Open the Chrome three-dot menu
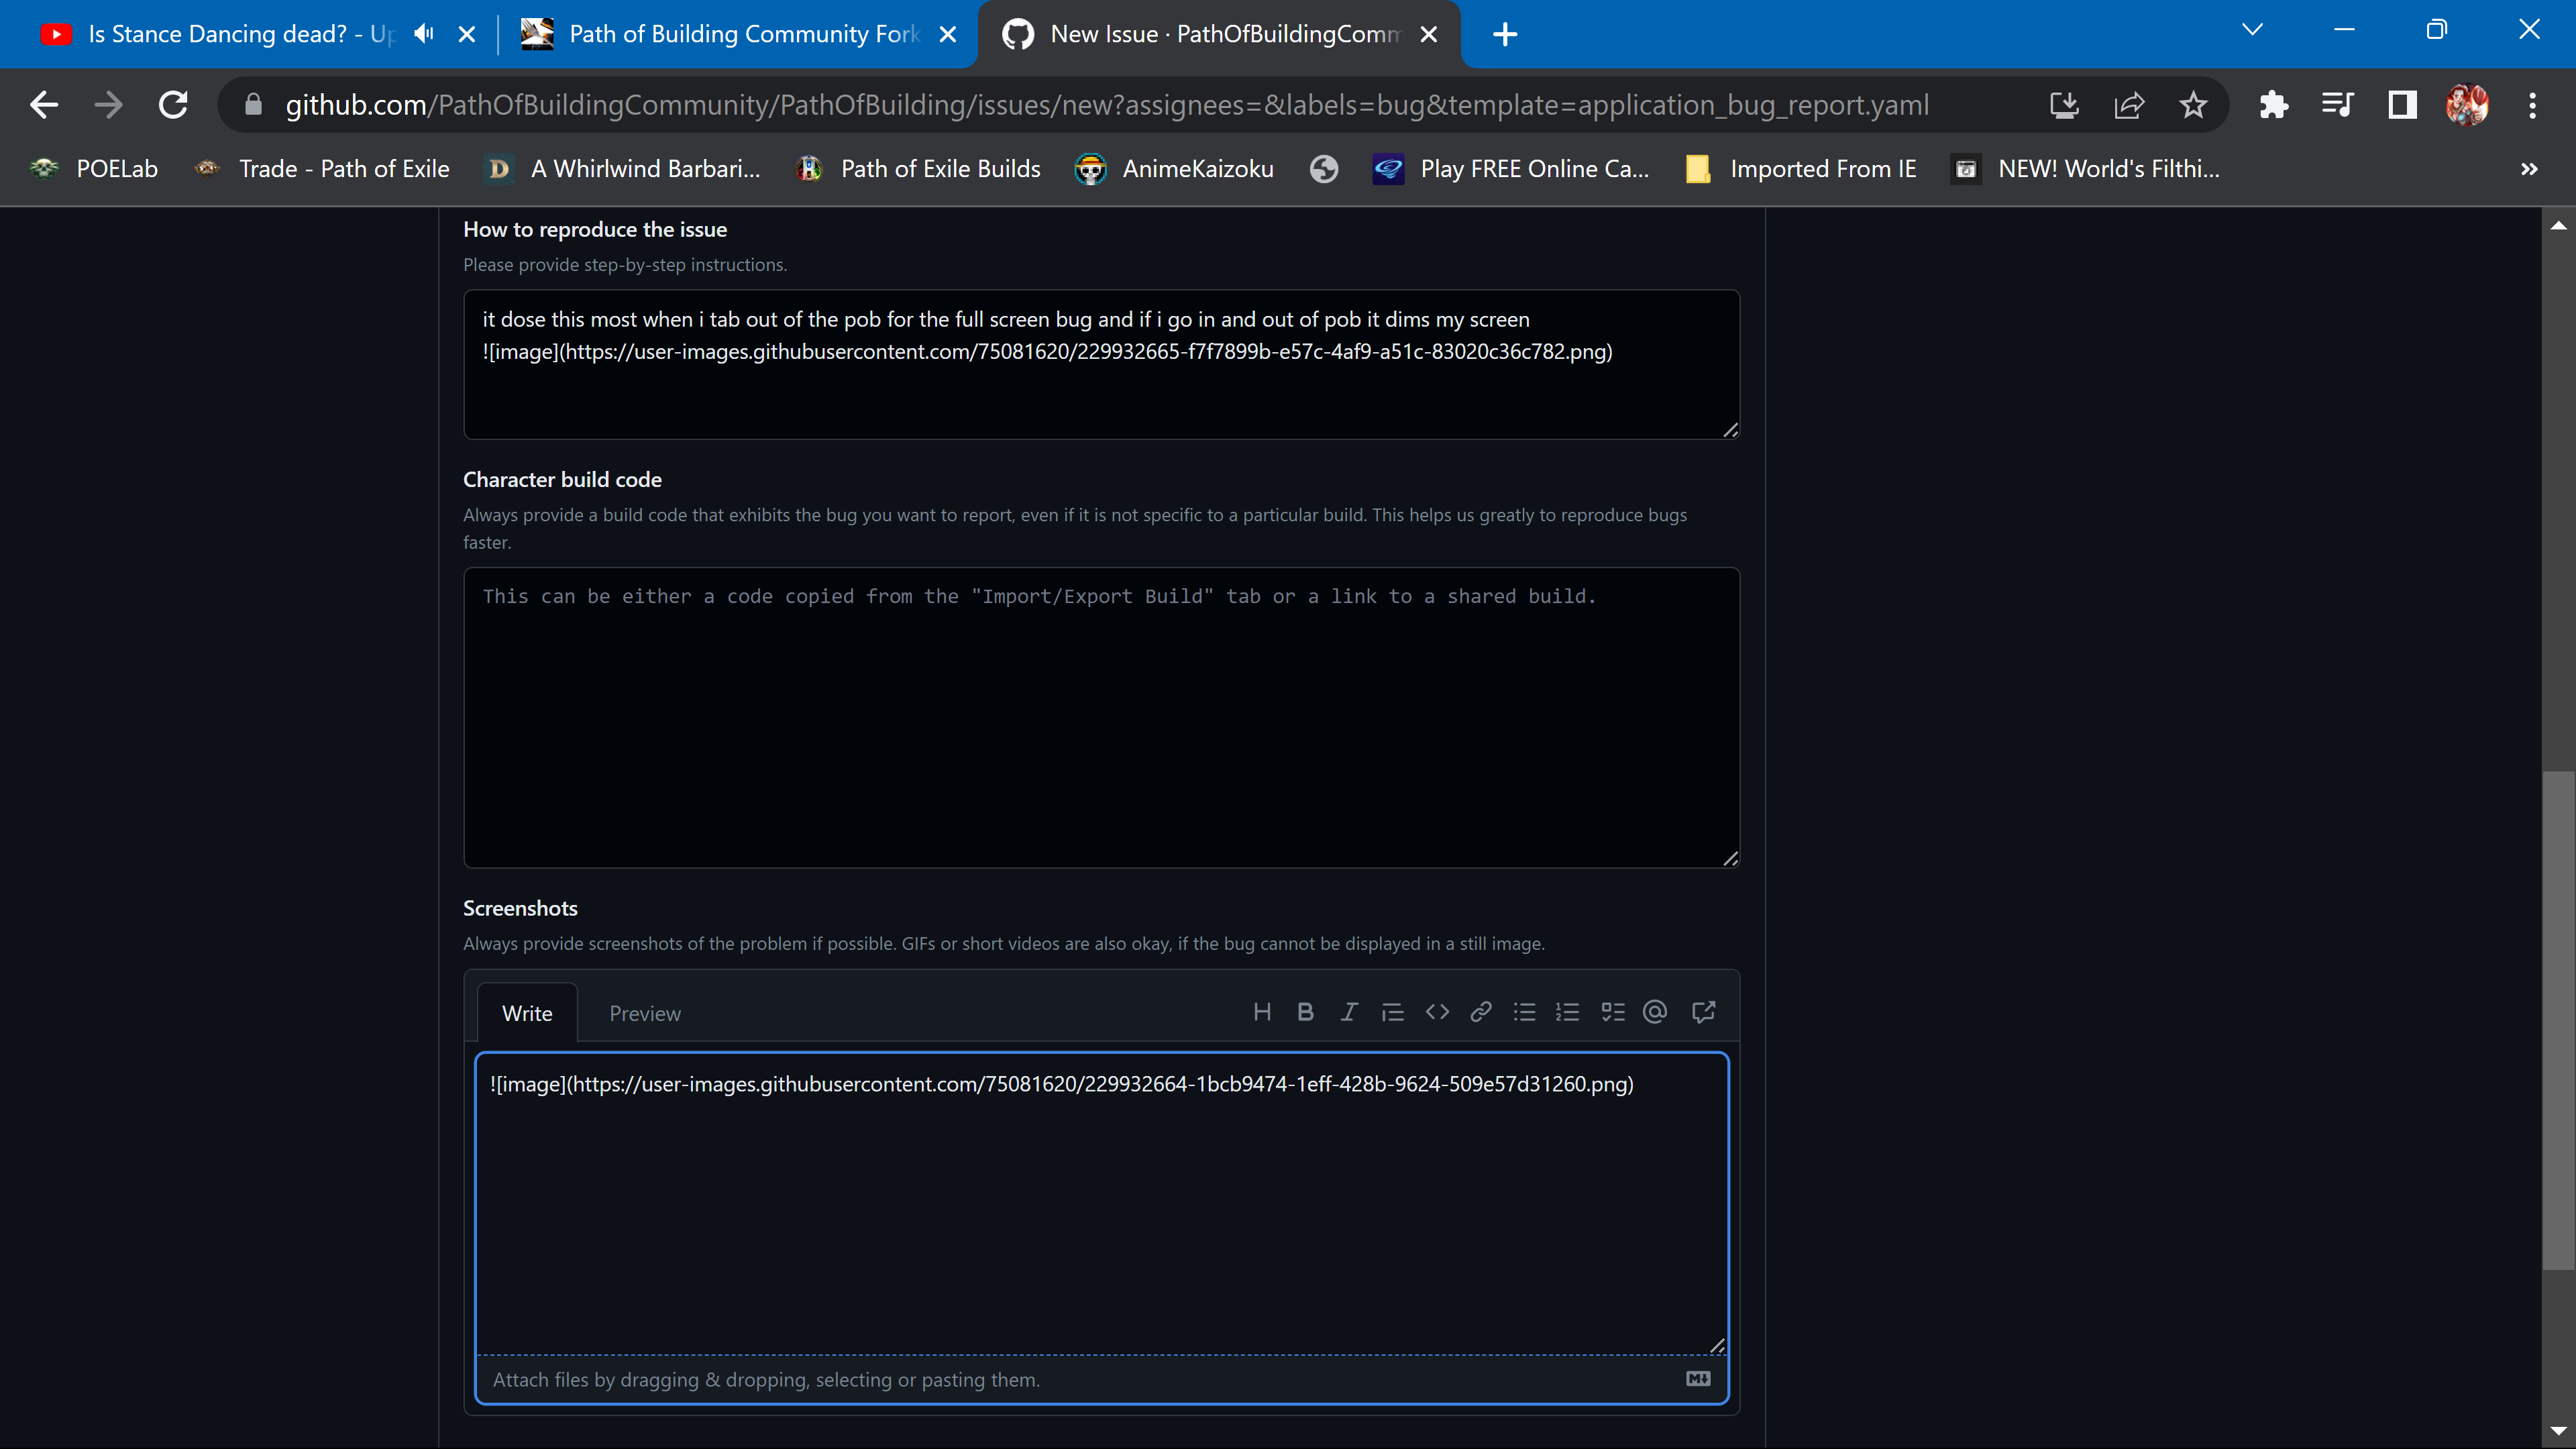The width and height of the screenshot is (2576, 1449). (x=2532, y=105)
